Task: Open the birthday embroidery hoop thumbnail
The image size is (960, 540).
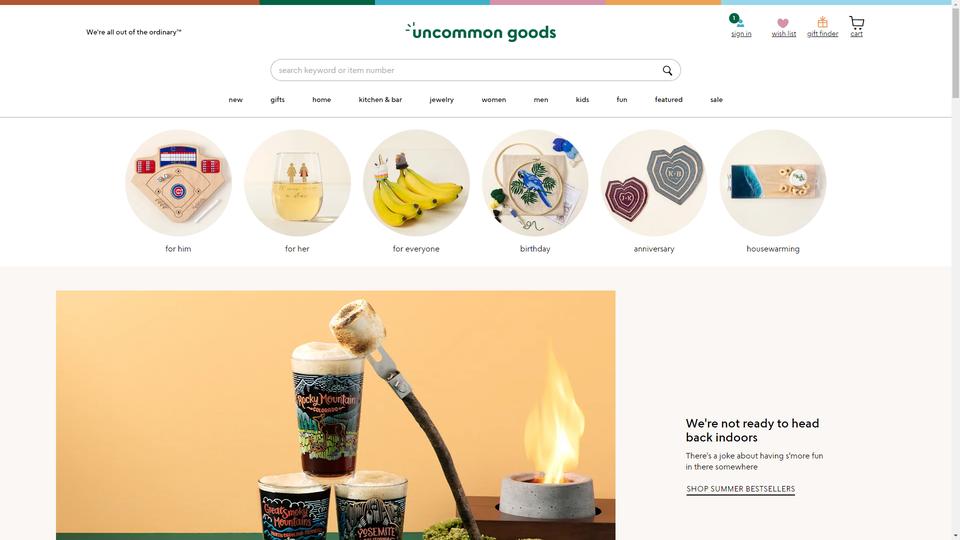Action: pyautogui.click(x=535, y=182)
